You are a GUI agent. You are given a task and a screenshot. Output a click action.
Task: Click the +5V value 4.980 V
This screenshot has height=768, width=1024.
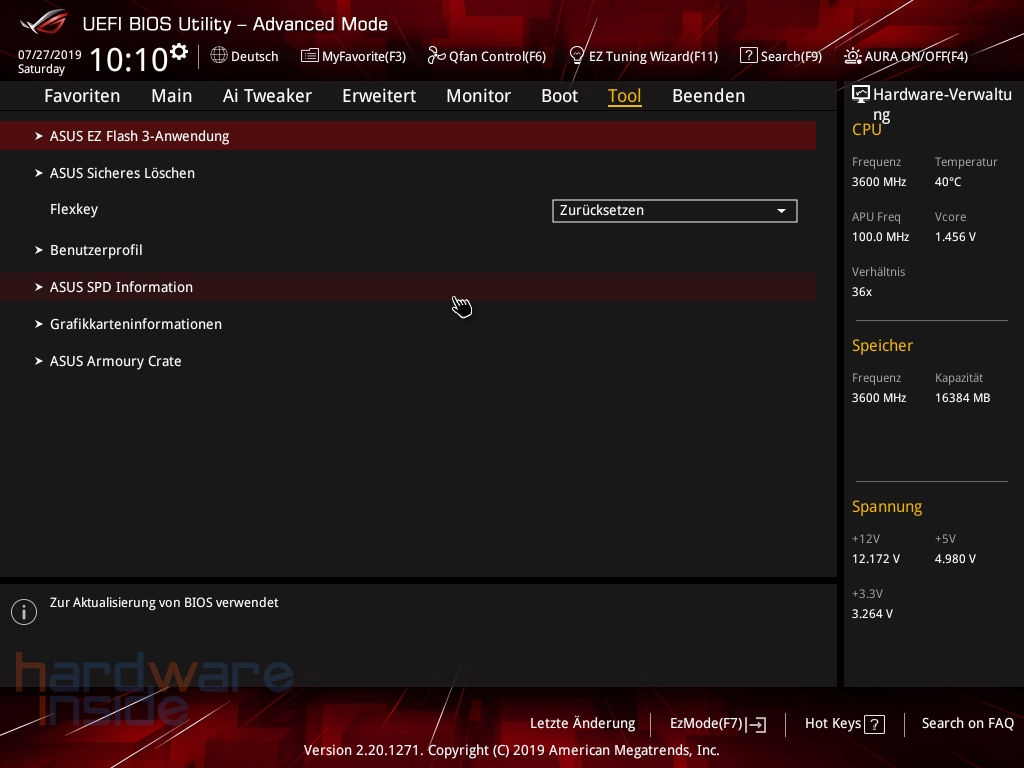coord(955,559)
